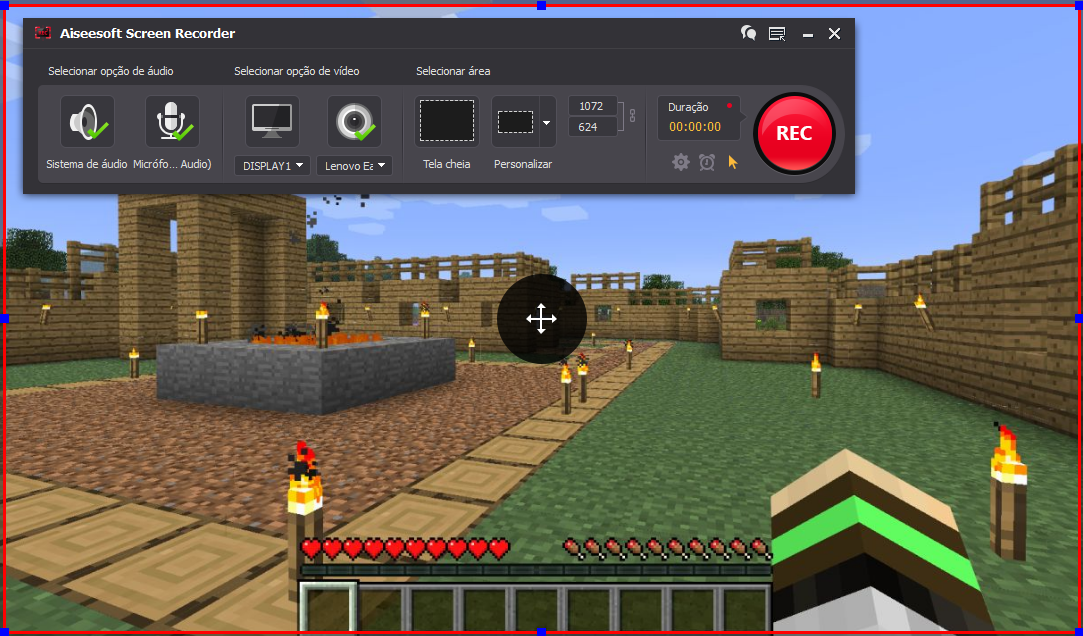Viewport: 1083px width, 636px height.
Task: Open the settings gear icon
Action: pos(681,162)
